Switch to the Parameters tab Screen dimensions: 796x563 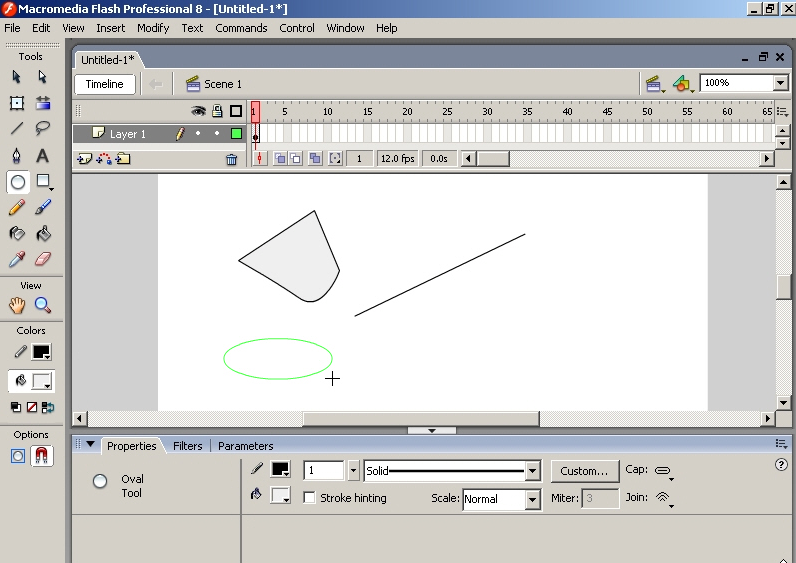246,446
